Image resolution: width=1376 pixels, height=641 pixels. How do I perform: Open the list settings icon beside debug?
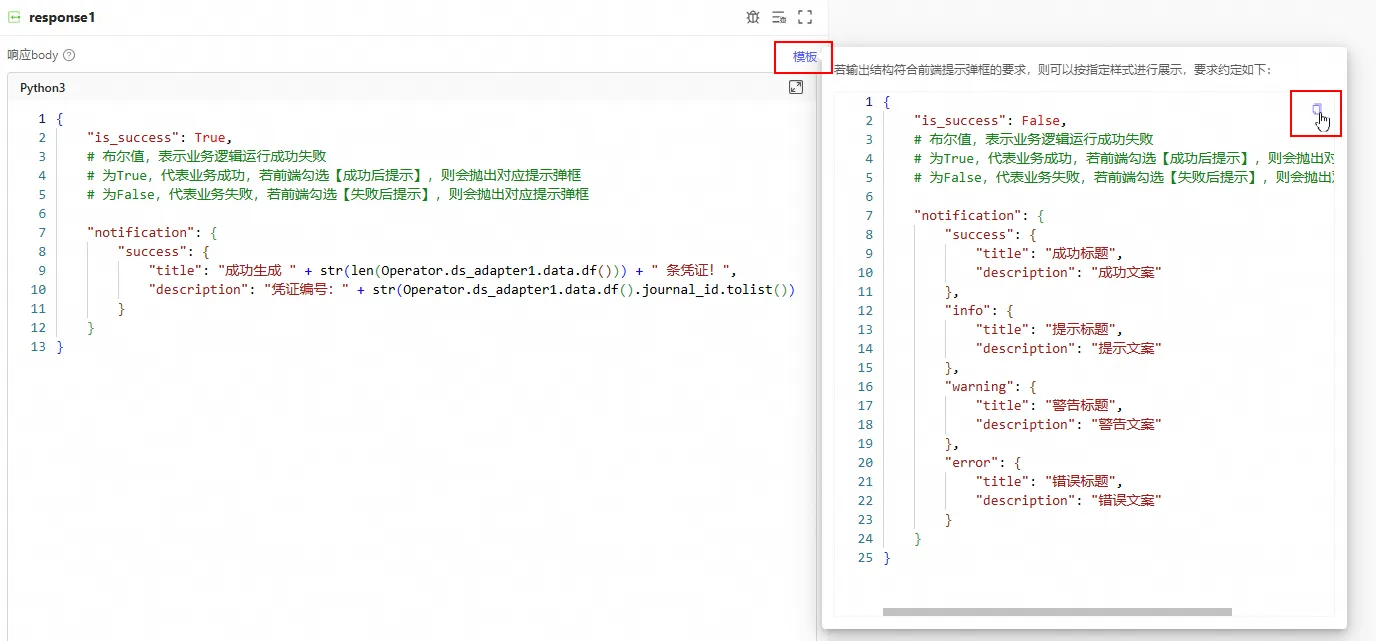pos(778,17)
